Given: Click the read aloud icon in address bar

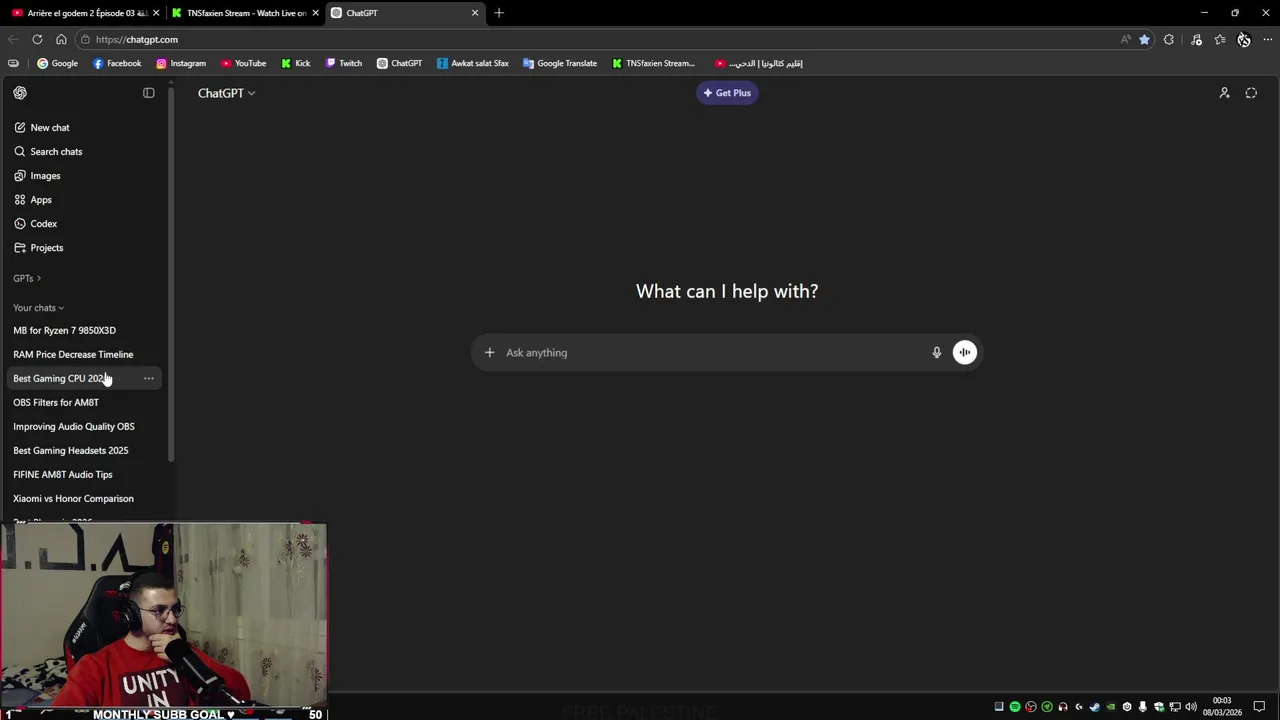Looking at the screenshot, I should (1126, 39).
